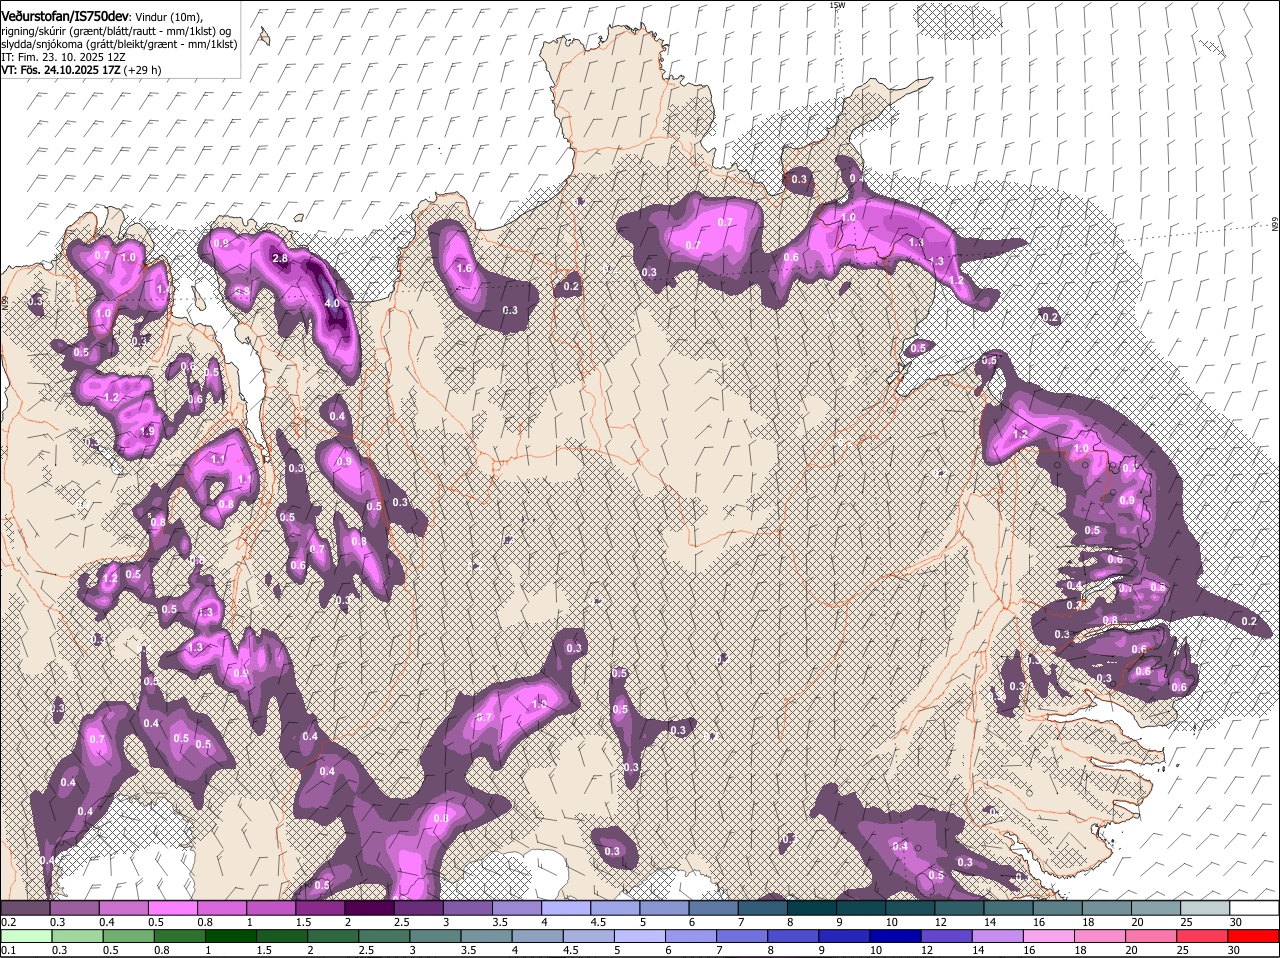This screenshot has width=1280, height=958.
Task: Click the '(+29 h)' forecast offset text
Action: pos(143,70)
